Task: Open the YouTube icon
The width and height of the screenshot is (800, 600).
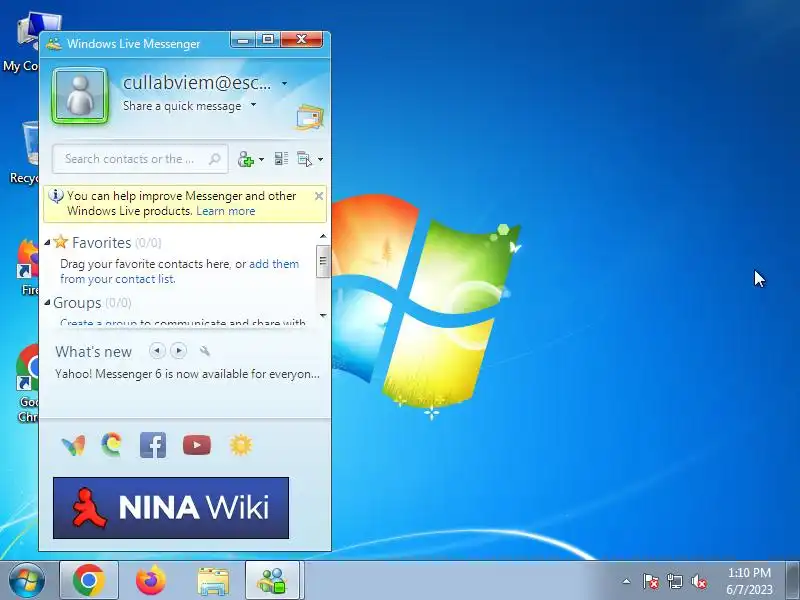Action: tap(197, 445)
